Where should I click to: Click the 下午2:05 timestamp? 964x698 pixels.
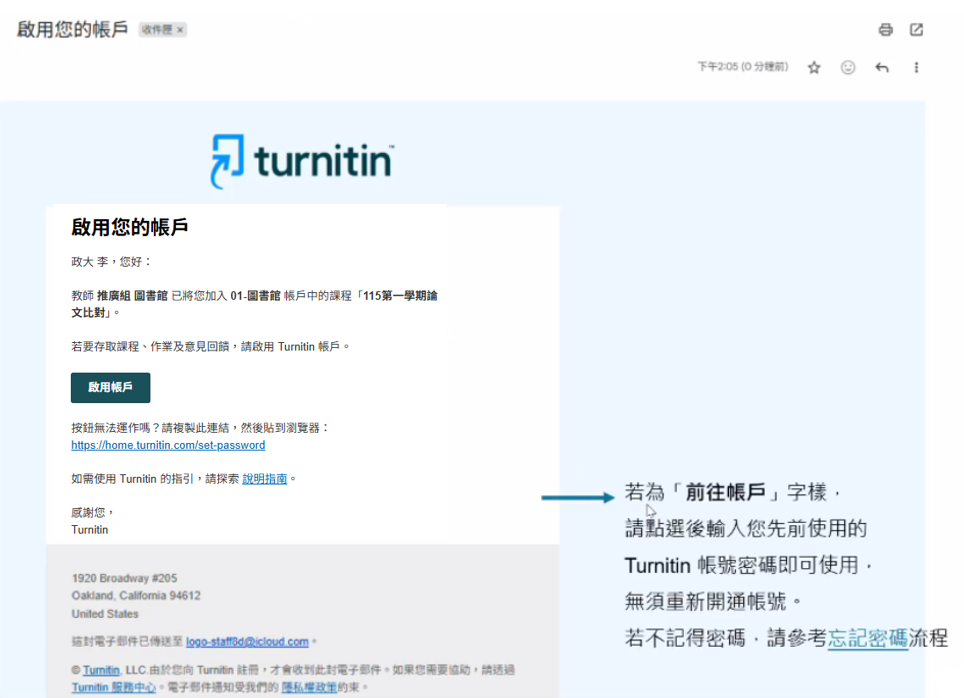[742, 66]
